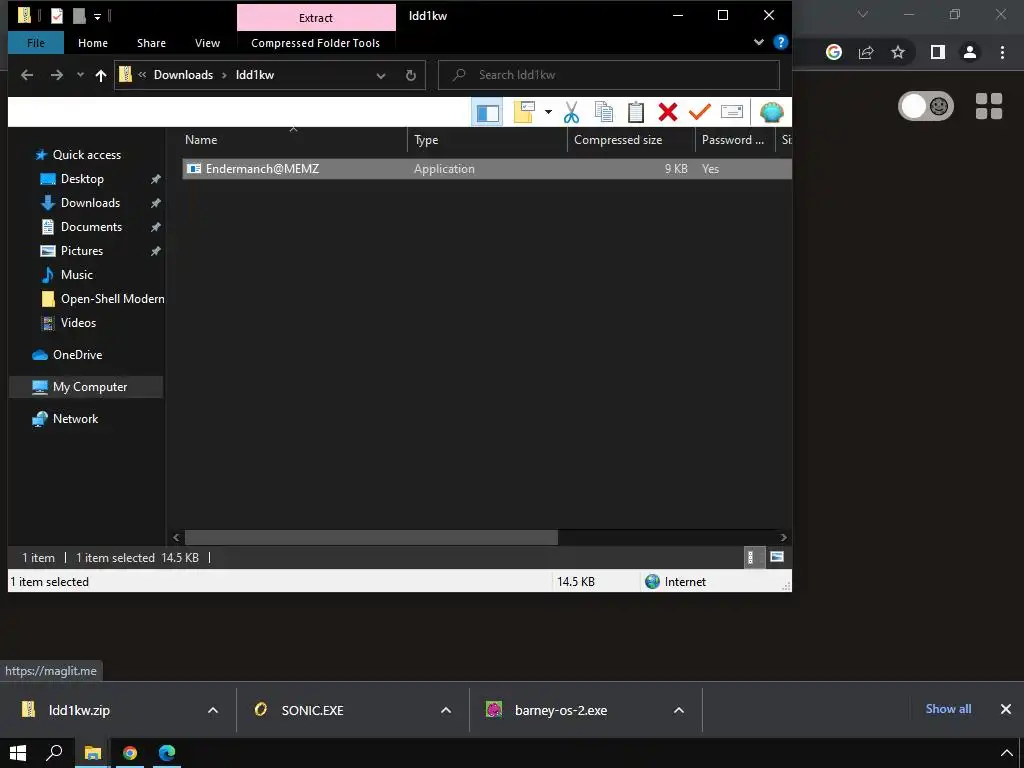The image size is (1024, 768).
Task: Click the scissors Cut icon
Action: pyautogui.click(x=571, y=112)
